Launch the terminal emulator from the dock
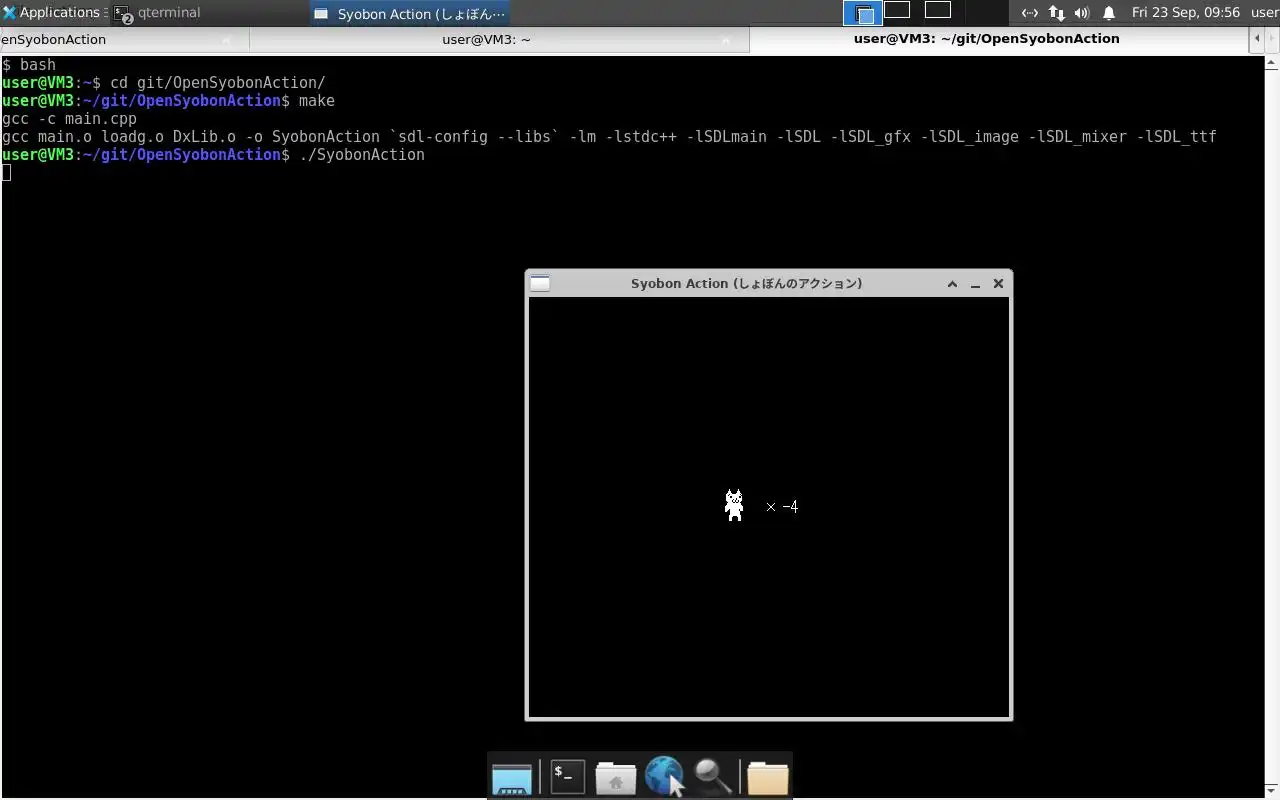The image size is (1280, 800). coord(567,776)
